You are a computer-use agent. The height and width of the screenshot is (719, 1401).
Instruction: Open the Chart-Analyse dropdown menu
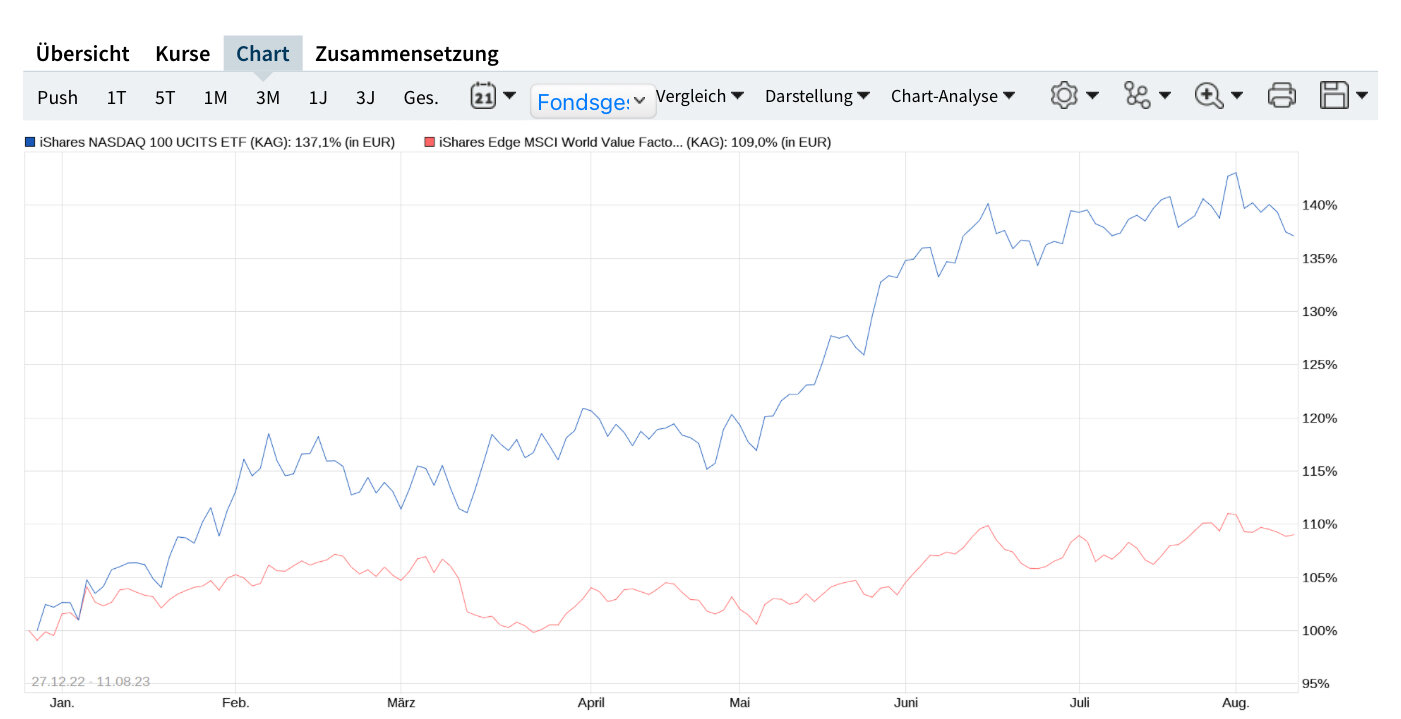[x=952, y=96]
